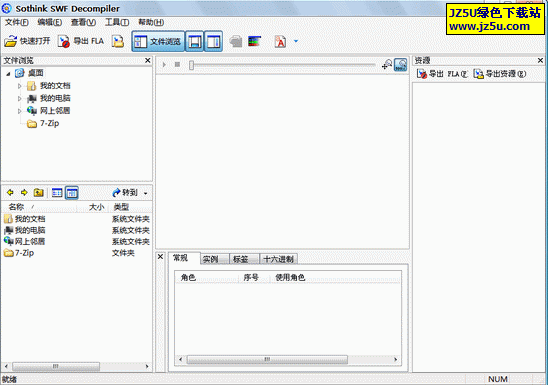
Task: Click the red A PDF toolbar icon
Action: (280, 42)
